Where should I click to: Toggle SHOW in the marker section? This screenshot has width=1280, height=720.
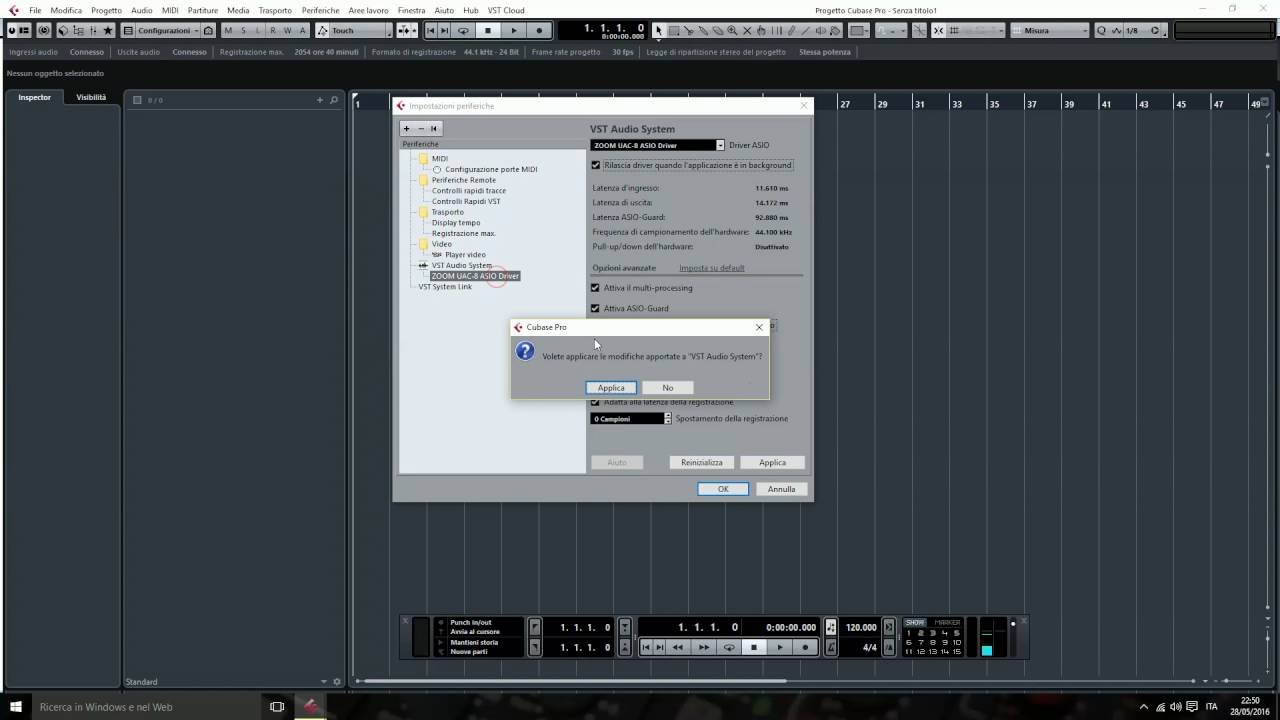pos(915,622)
